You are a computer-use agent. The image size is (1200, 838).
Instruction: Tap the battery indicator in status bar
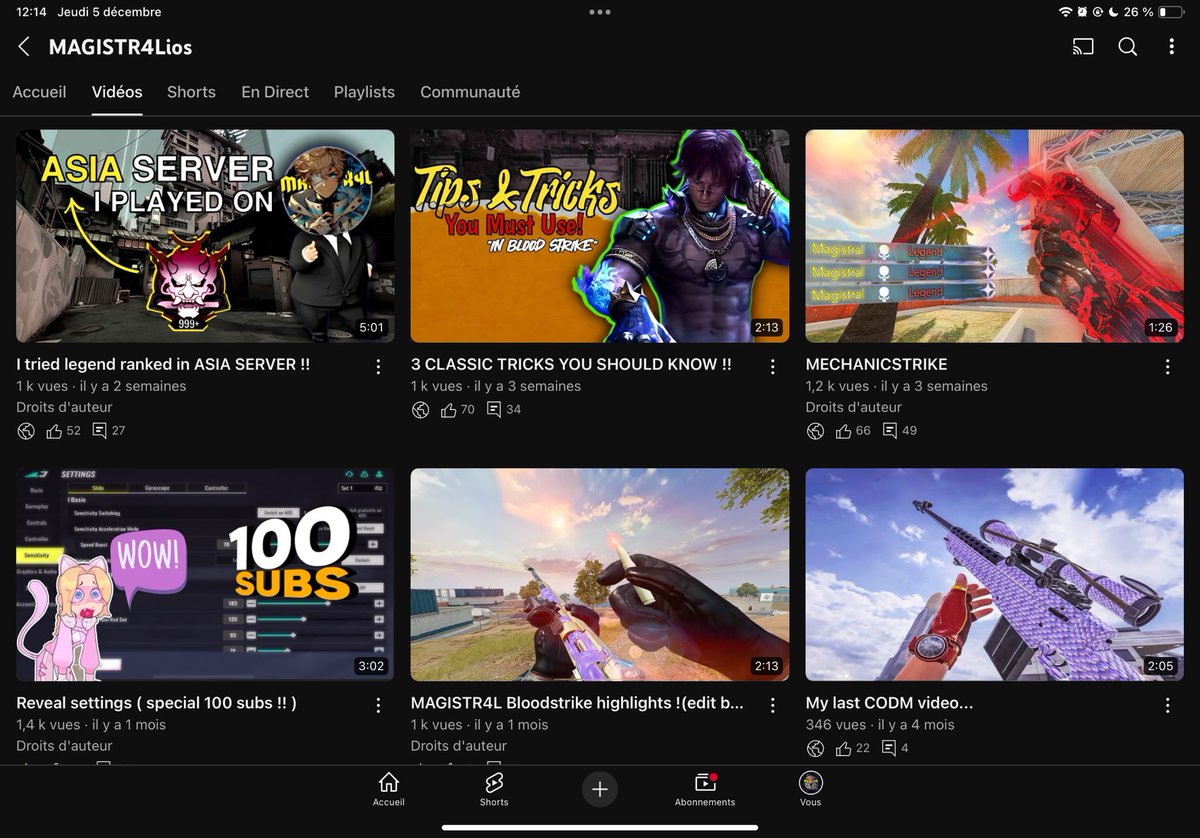coord(1170,12)
